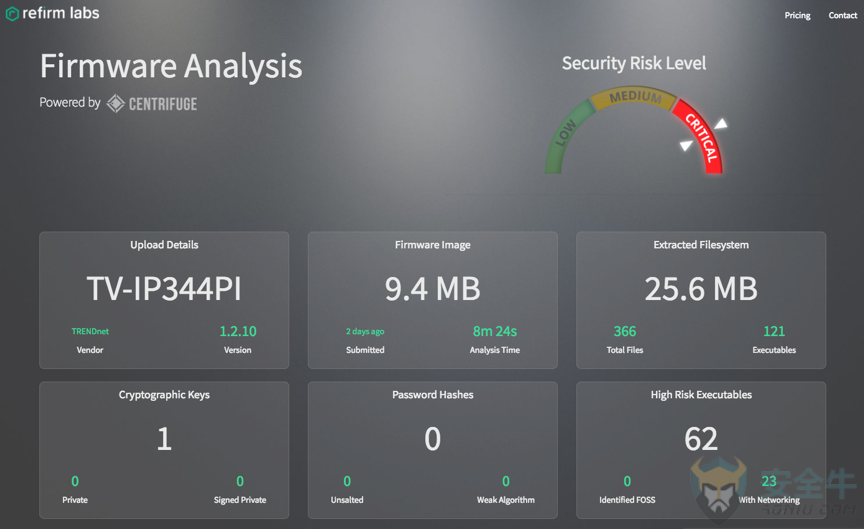
Task: Open the Pricing page
Action: tap(797, 15)
